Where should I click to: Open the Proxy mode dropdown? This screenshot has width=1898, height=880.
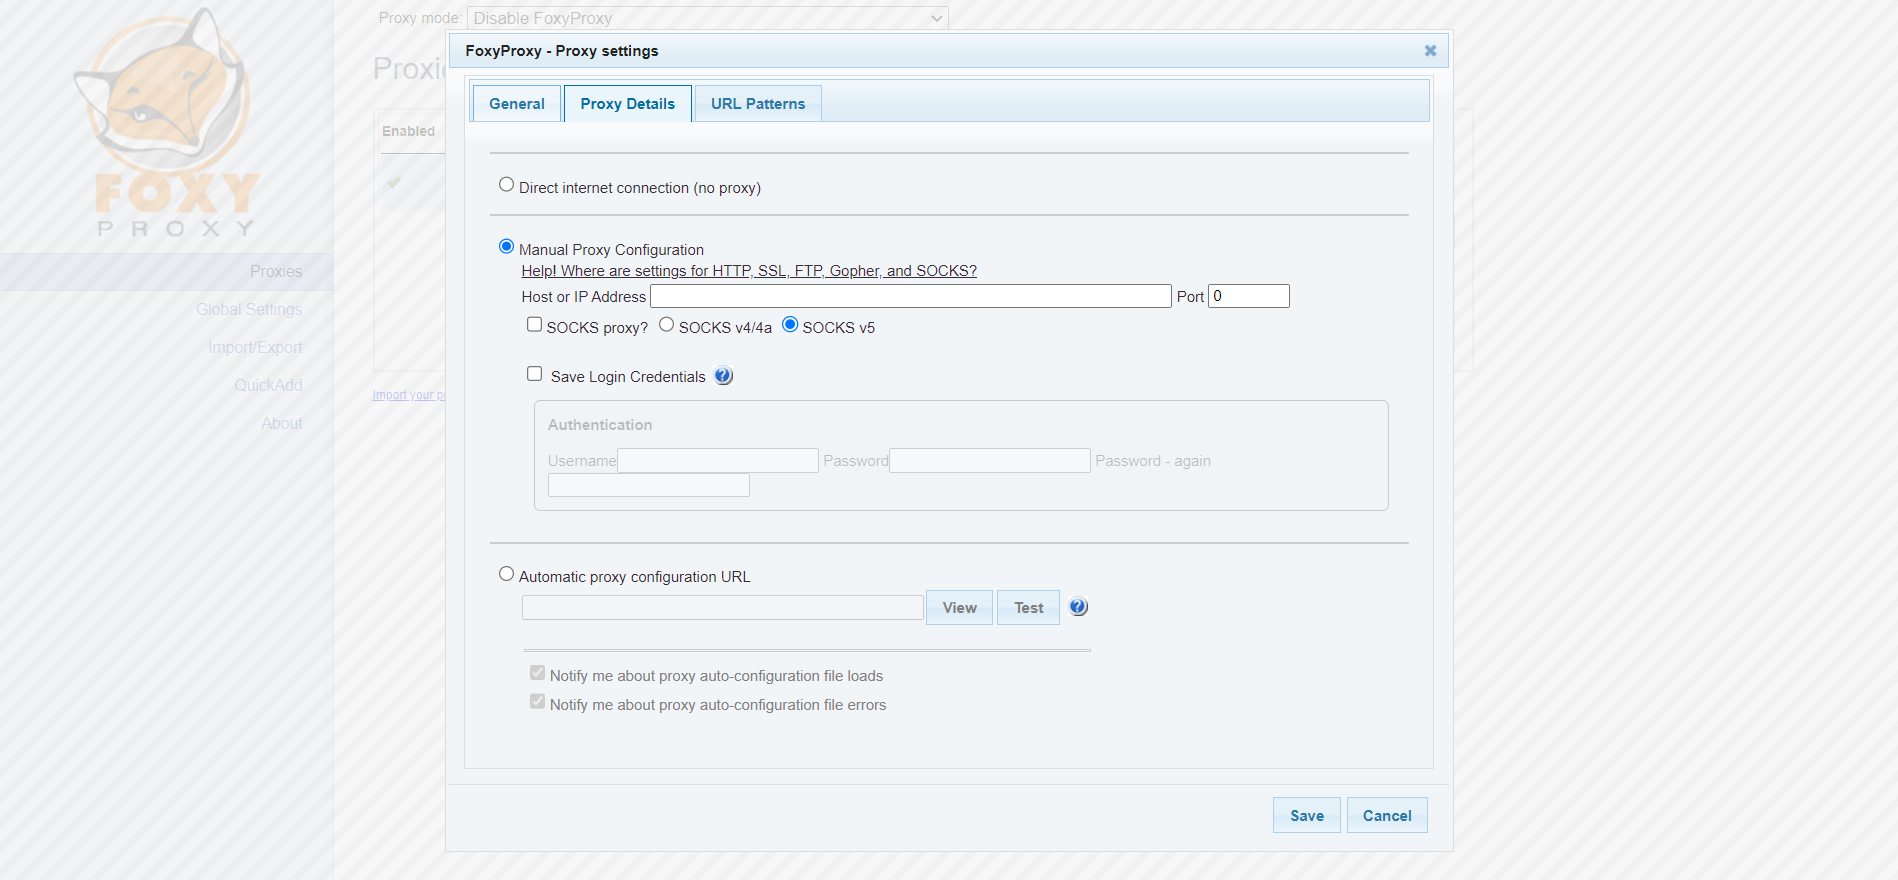tap(708, 18)
